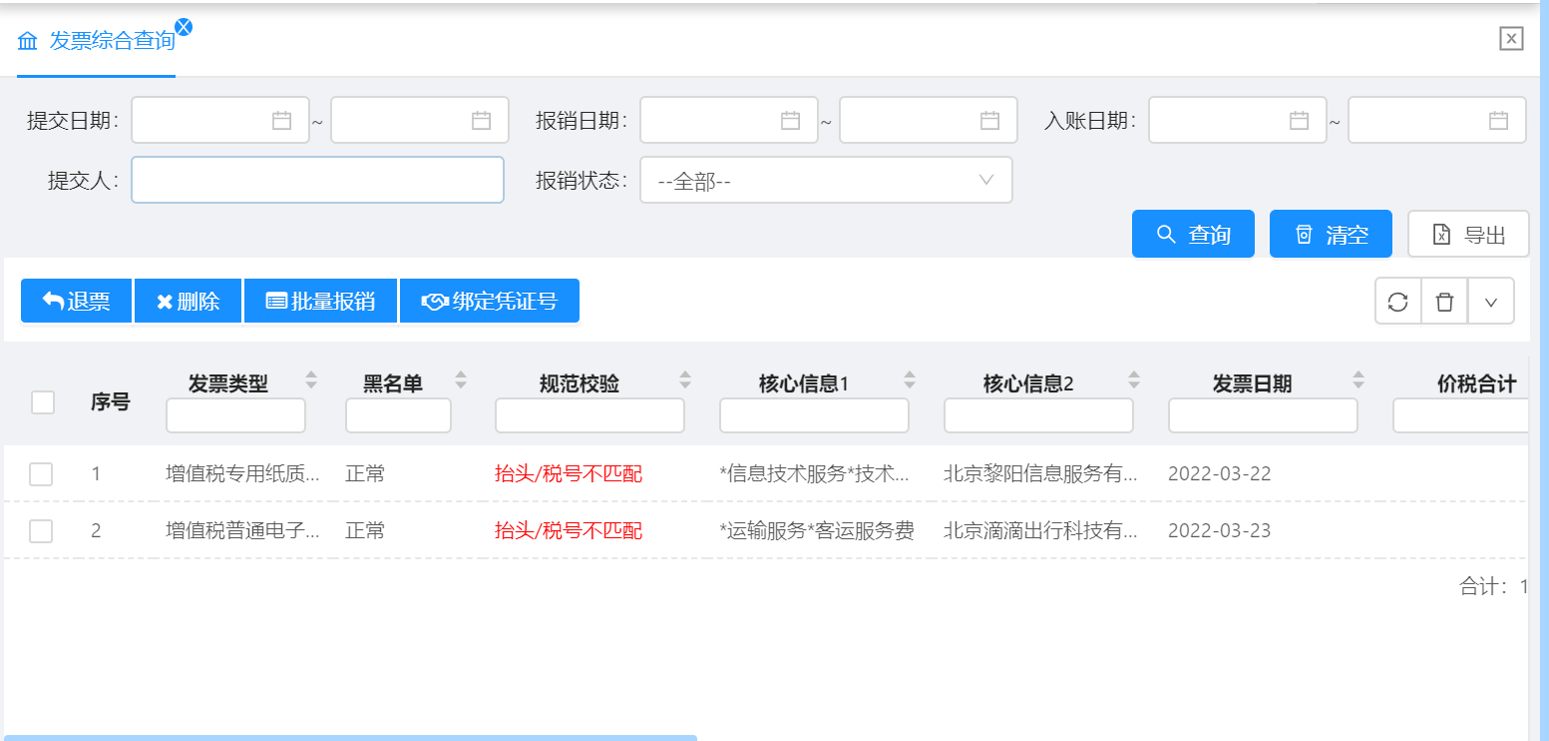The height and width of the screenshot is (741, 1549).
Task: Click the 序号 column header
Action: pos(110,402)
